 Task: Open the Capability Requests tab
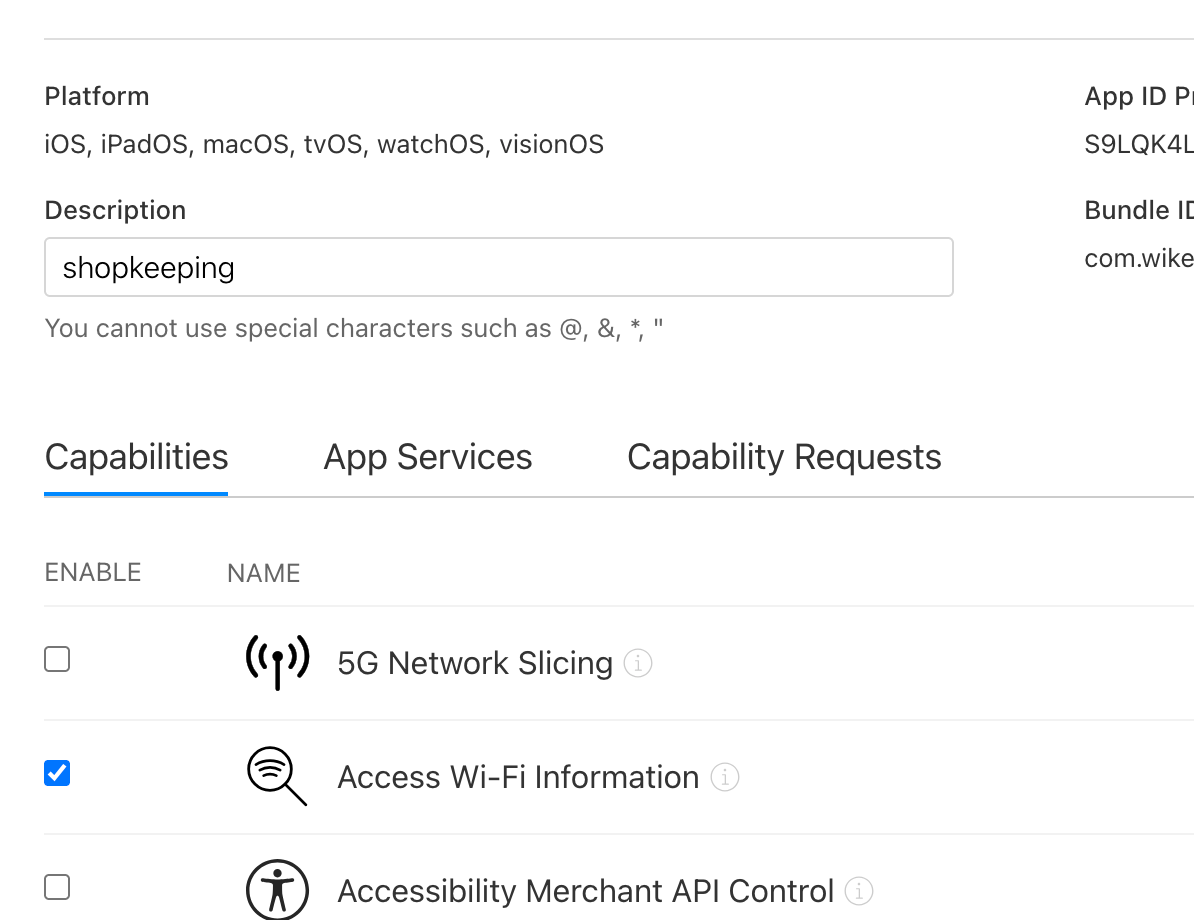(784, 457)
